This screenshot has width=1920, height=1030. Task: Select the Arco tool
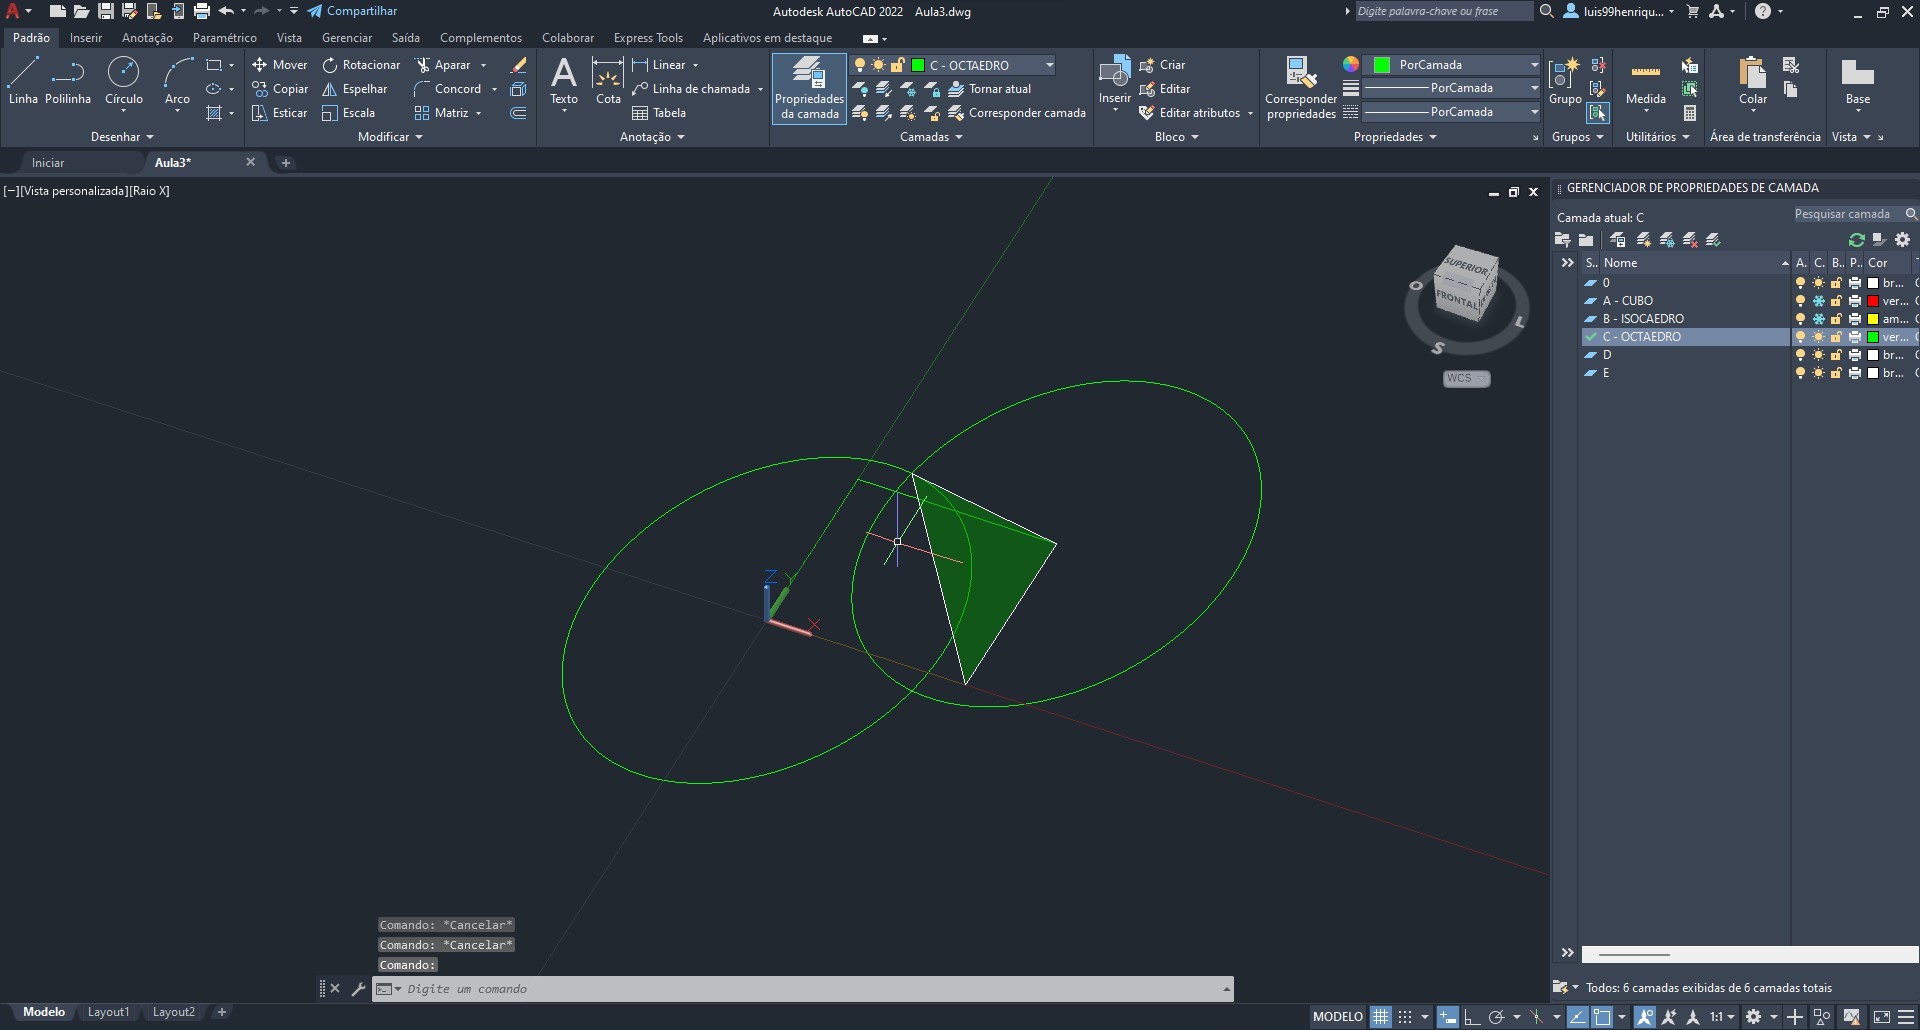click(177, 81)
